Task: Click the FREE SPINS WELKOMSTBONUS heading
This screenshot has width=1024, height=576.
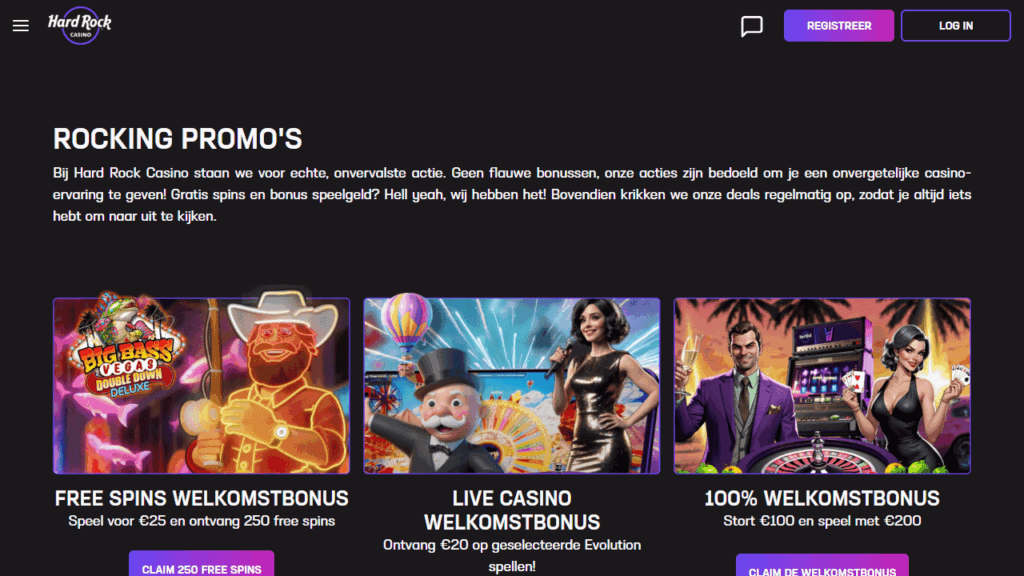Action: [201, 497]
